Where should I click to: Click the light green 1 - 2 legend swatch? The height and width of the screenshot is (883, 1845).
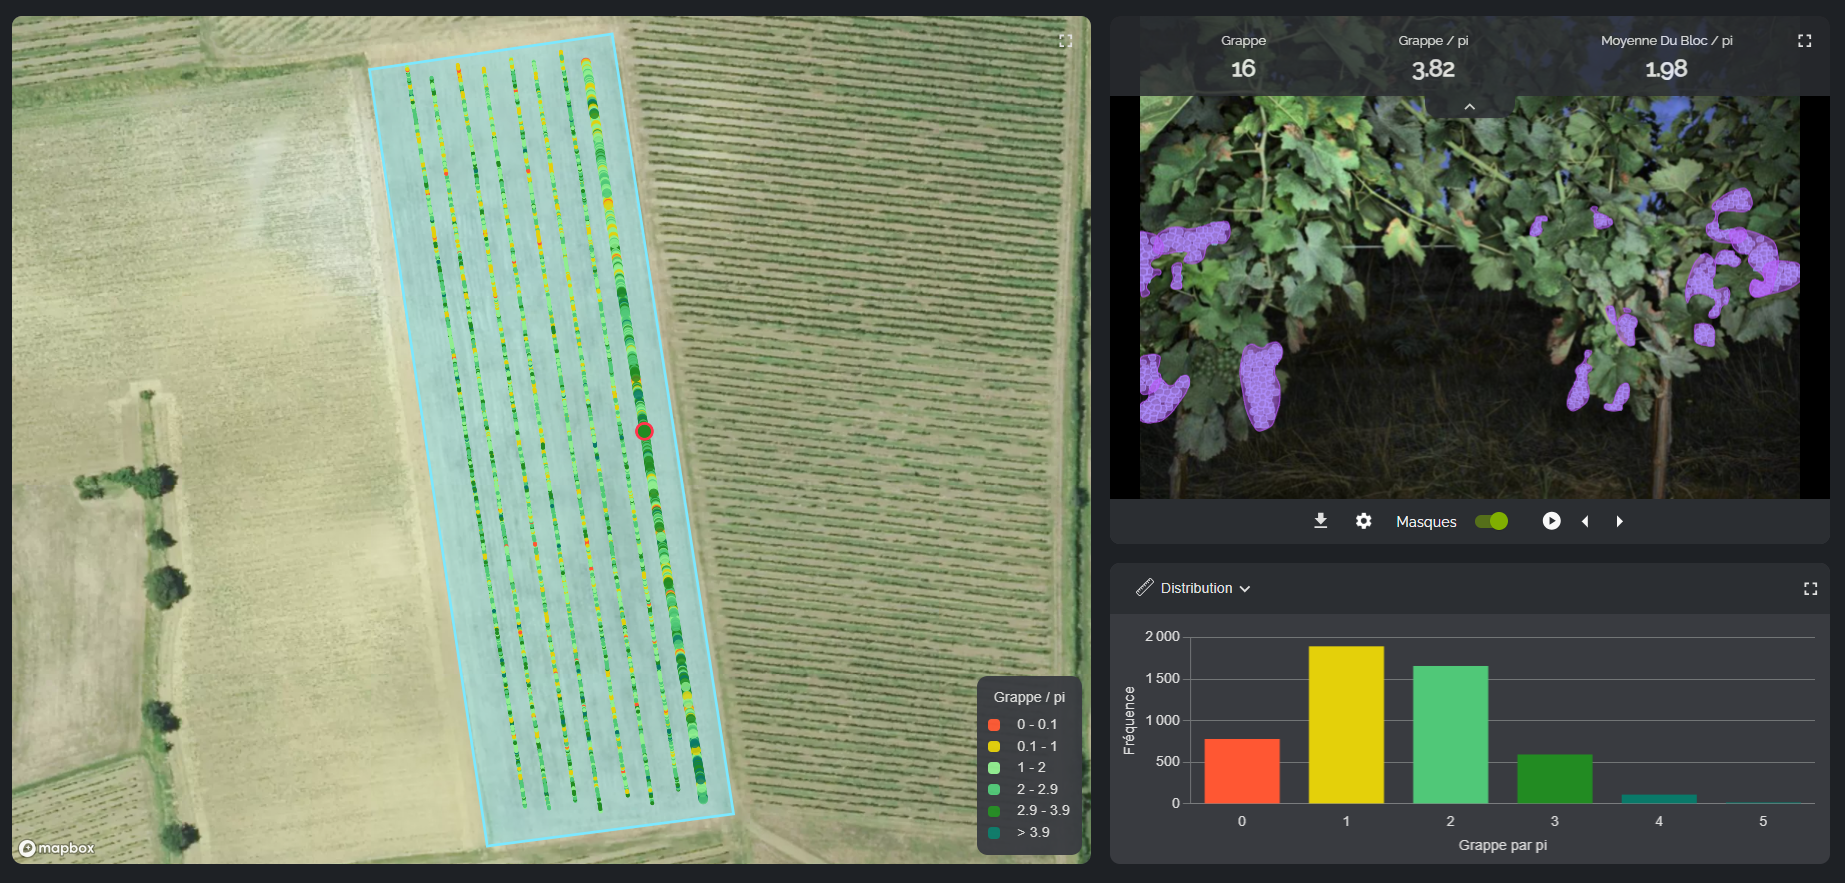coord(994,768)
